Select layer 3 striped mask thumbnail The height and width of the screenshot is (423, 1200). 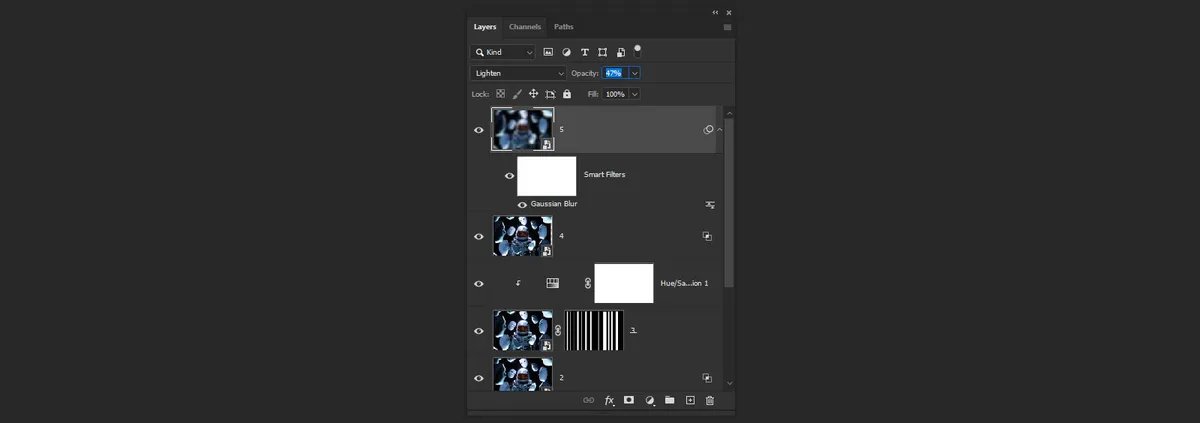coord(594,330)
